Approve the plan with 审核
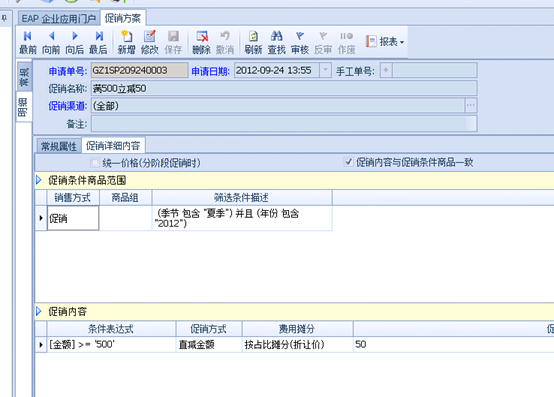The image size is (554, 397). [300, 42]
